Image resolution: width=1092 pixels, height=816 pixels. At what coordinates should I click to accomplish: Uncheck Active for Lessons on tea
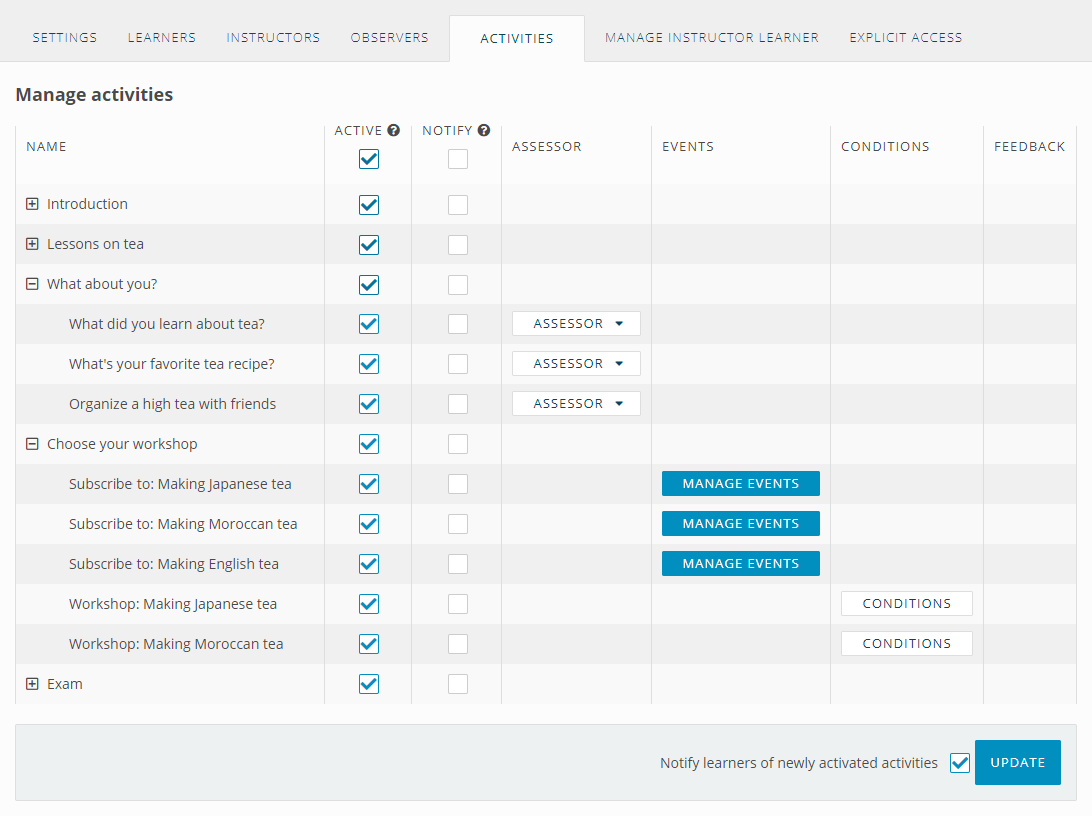click(369, 245)
